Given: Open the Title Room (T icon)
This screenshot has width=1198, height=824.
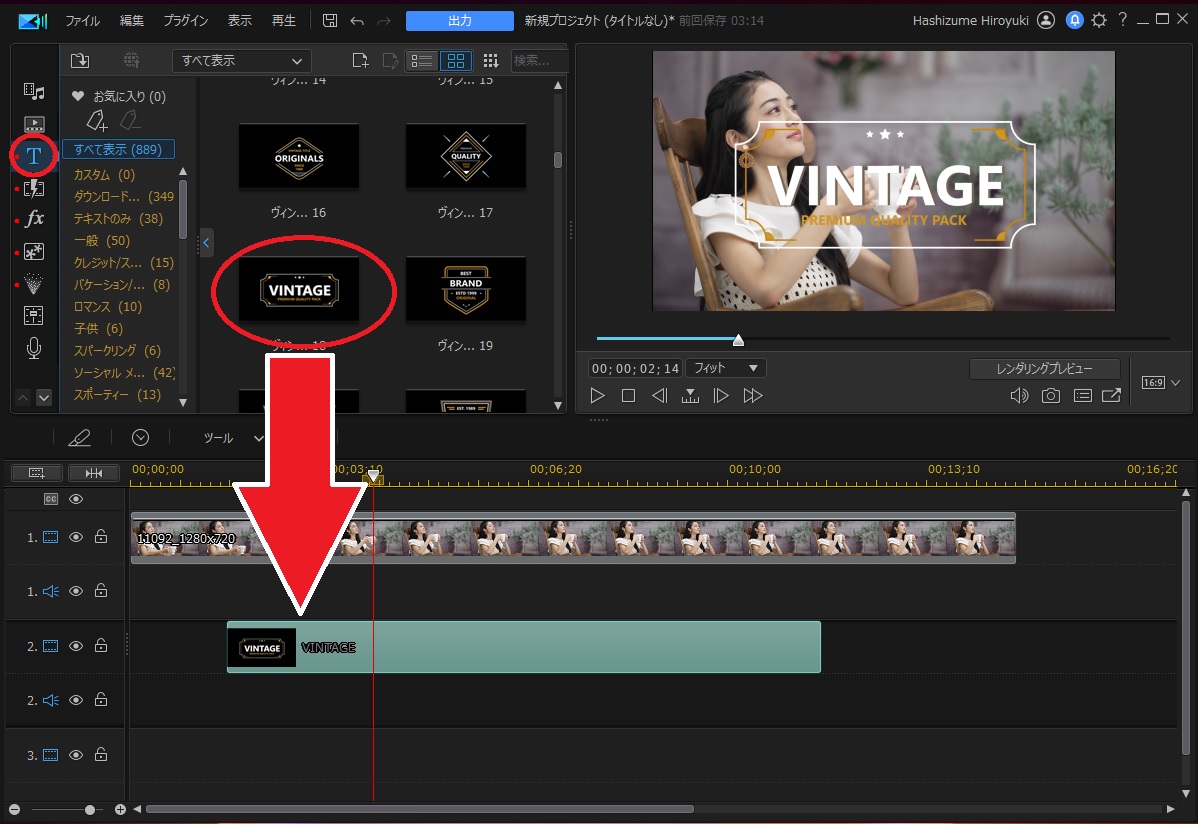Looking at the screenshot, I should 34,156.
